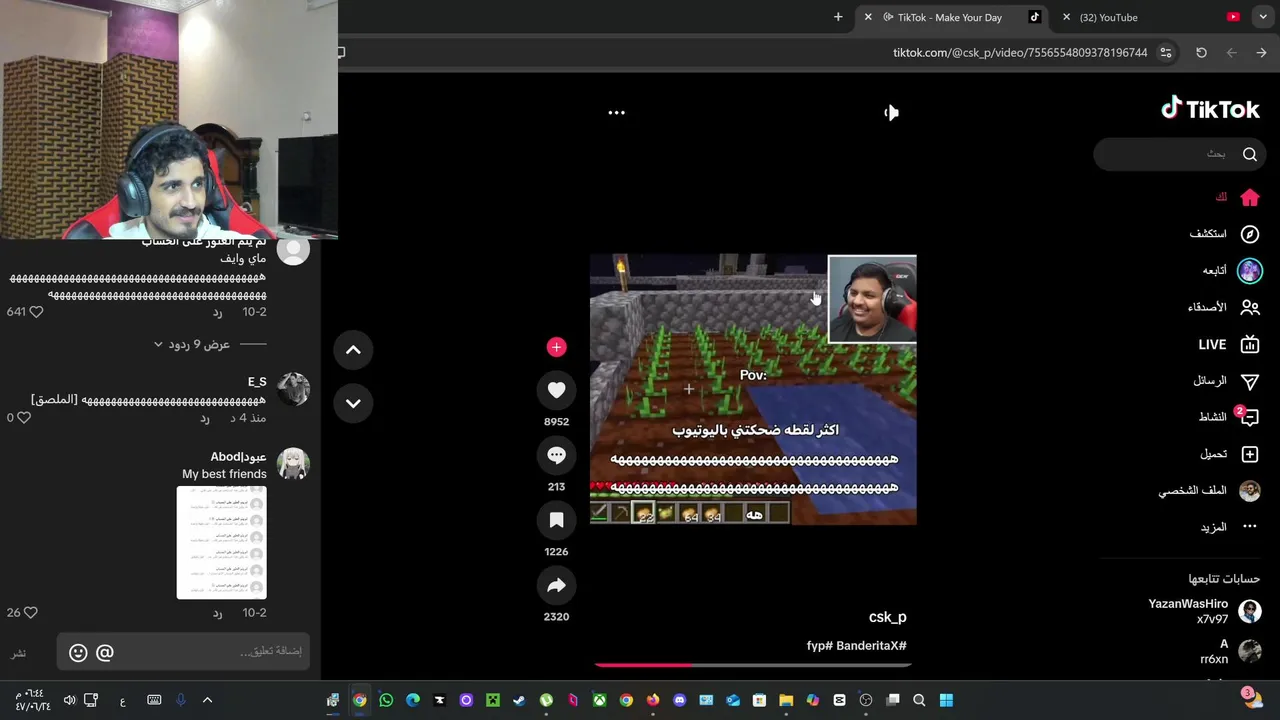
Task: Open a new browser tab
Action: click(838, 17)
